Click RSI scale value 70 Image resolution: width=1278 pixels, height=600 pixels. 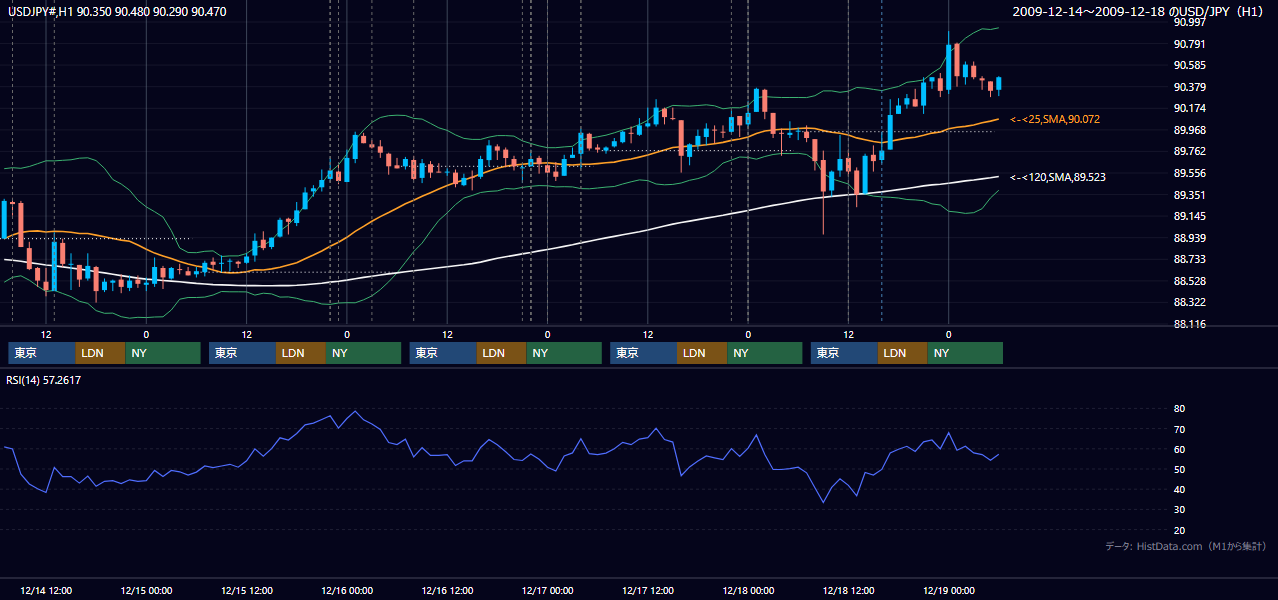[x=1179, y=429]
